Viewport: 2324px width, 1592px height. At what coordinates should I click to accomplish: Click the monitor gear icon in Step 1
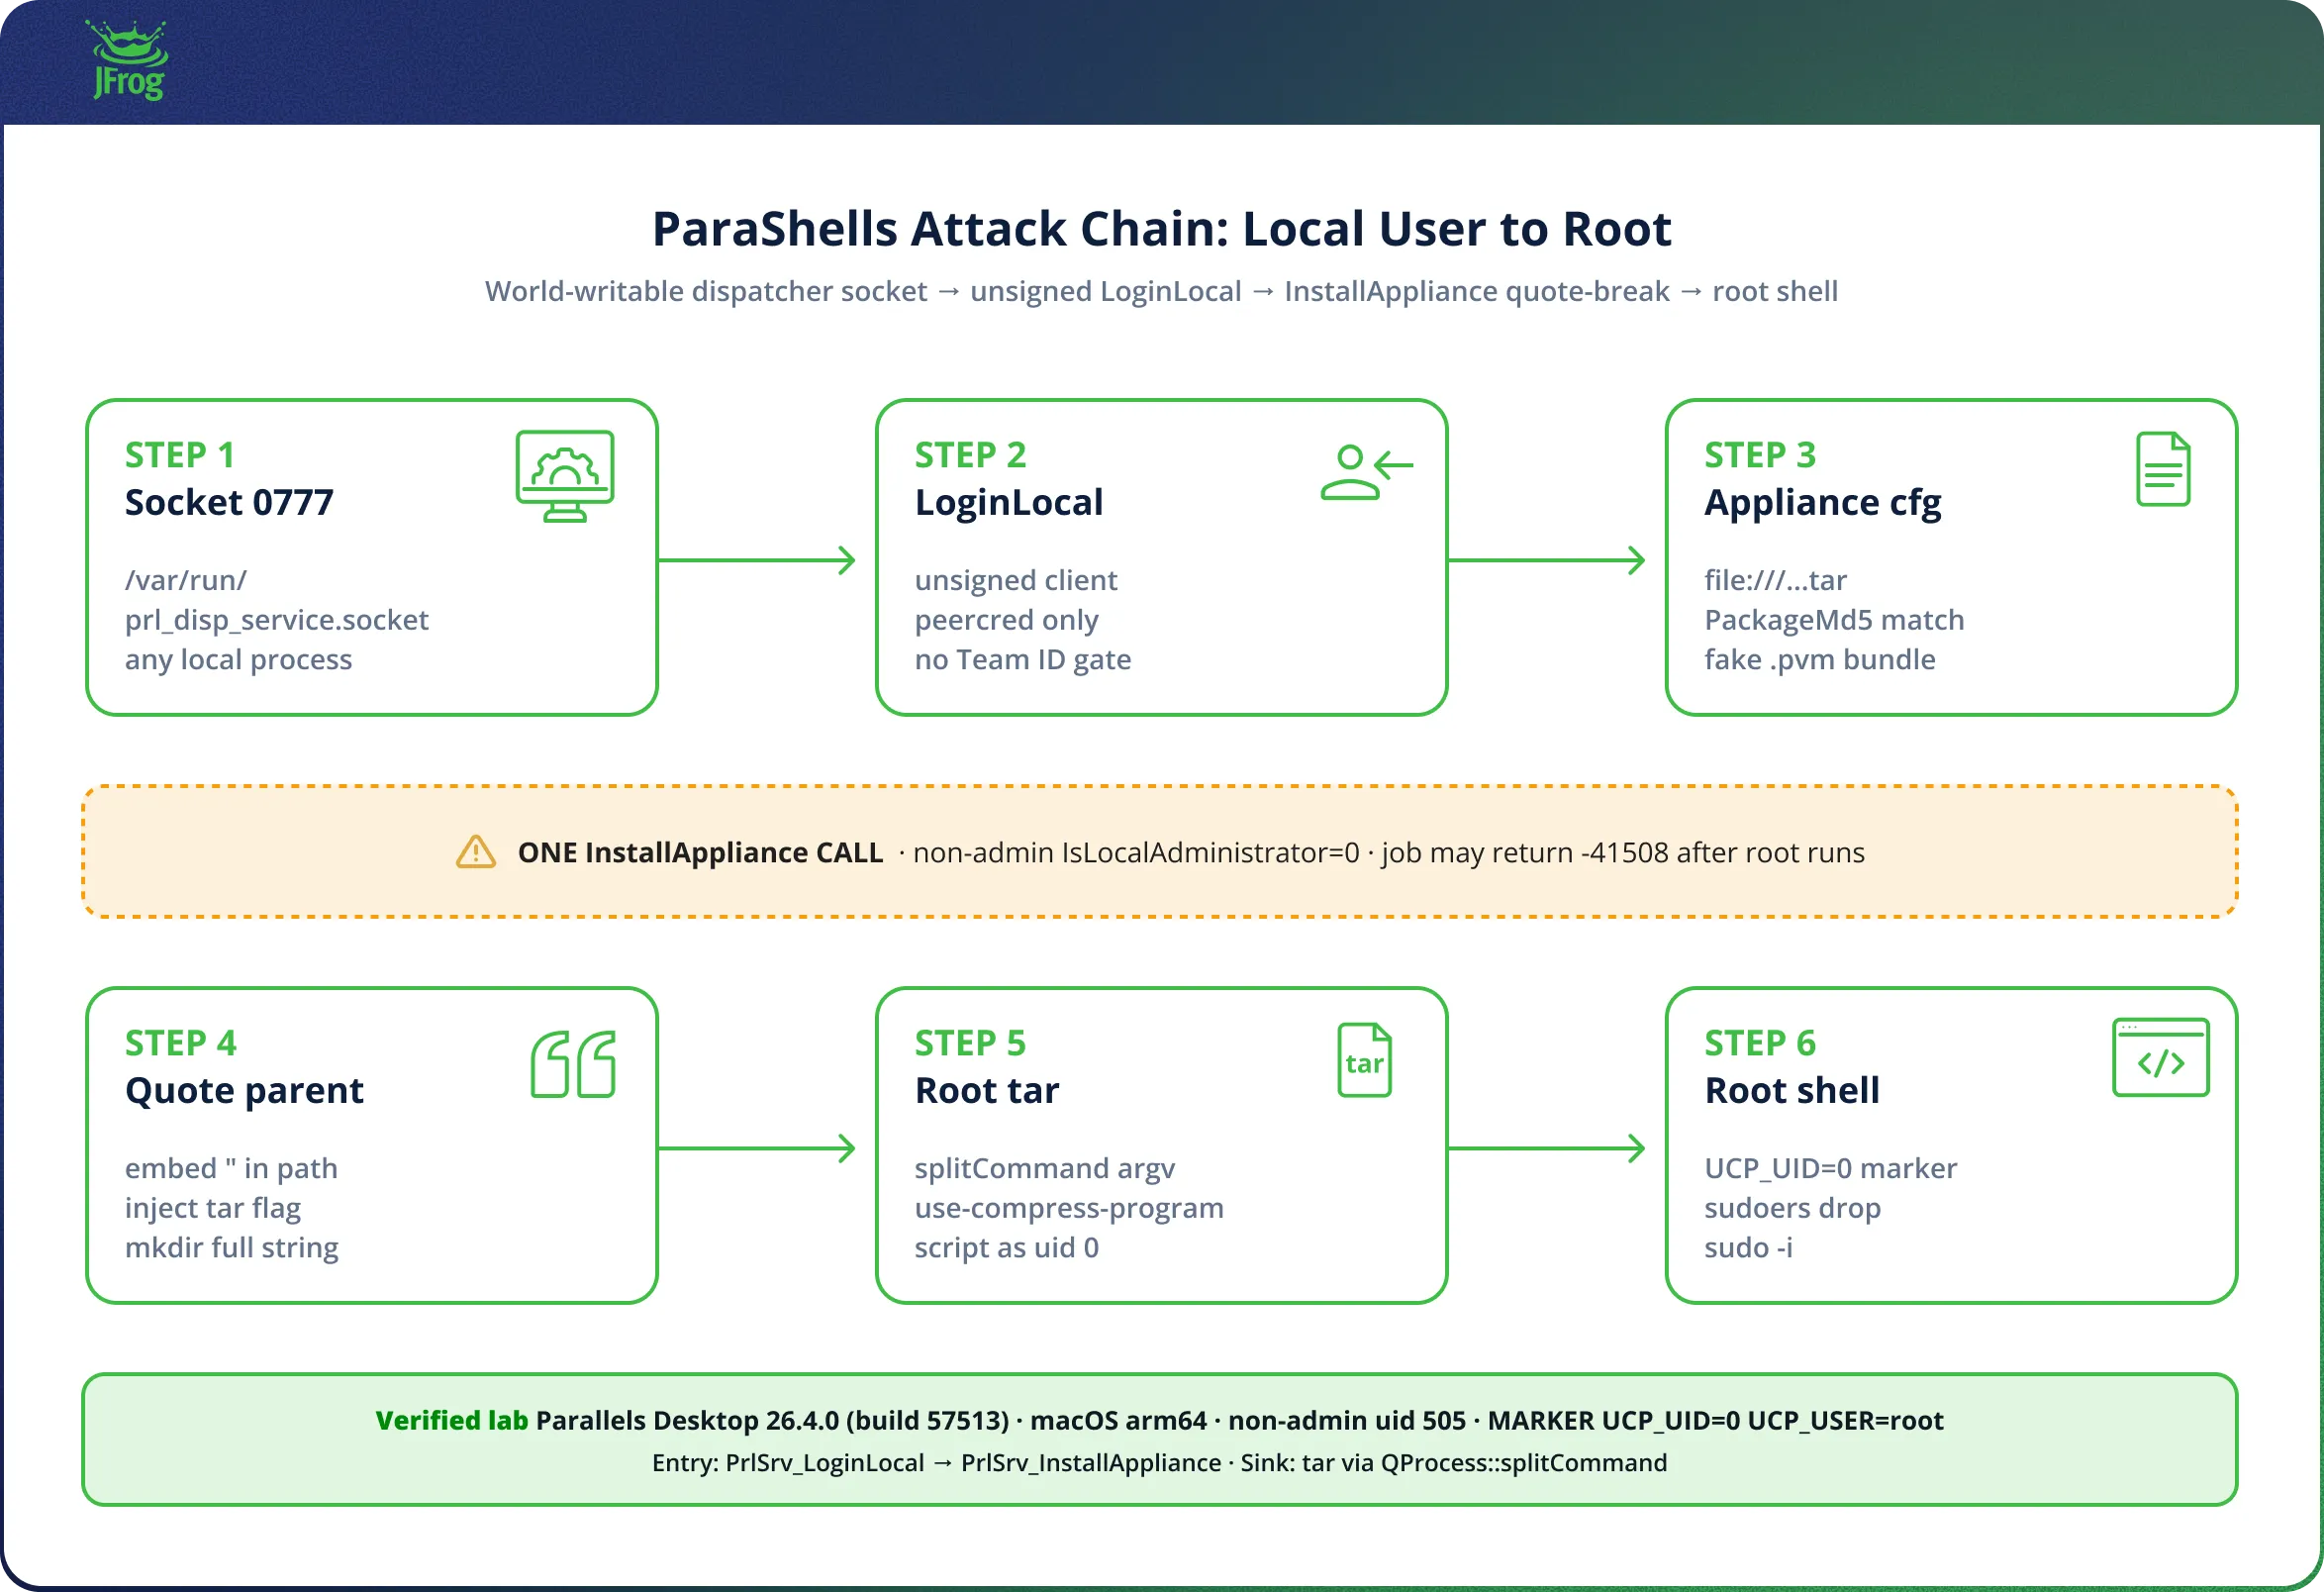[x=565, y=476]
